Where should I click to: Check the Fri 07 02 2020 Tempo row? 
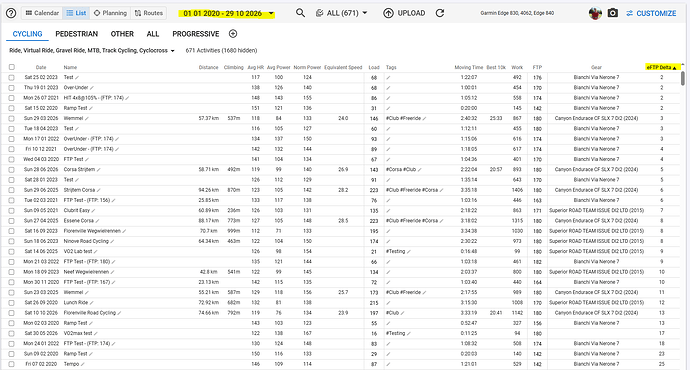[12, 364]
